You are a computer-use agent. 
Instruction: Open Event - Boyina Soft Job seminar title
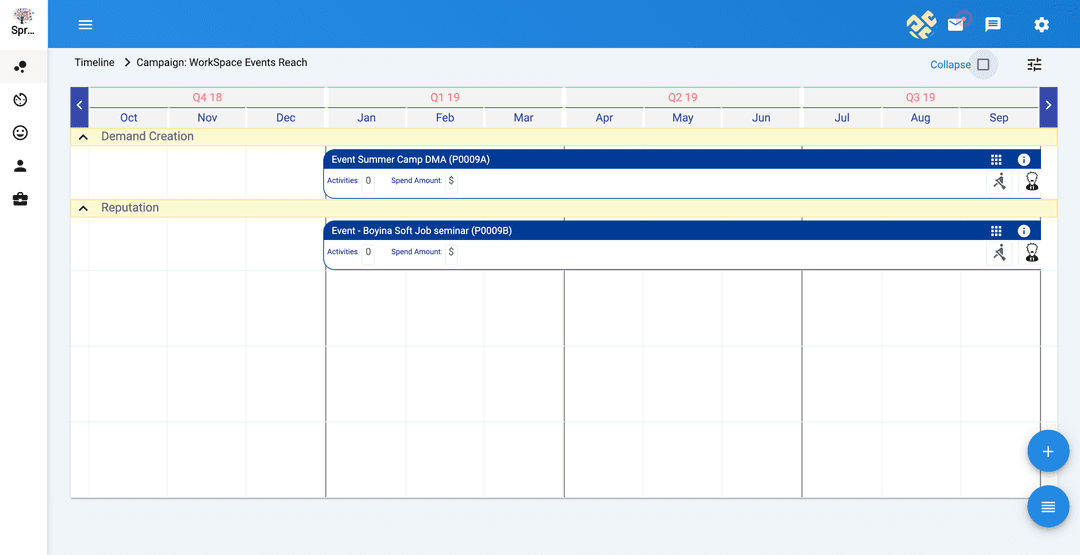[x=422, y=231]
